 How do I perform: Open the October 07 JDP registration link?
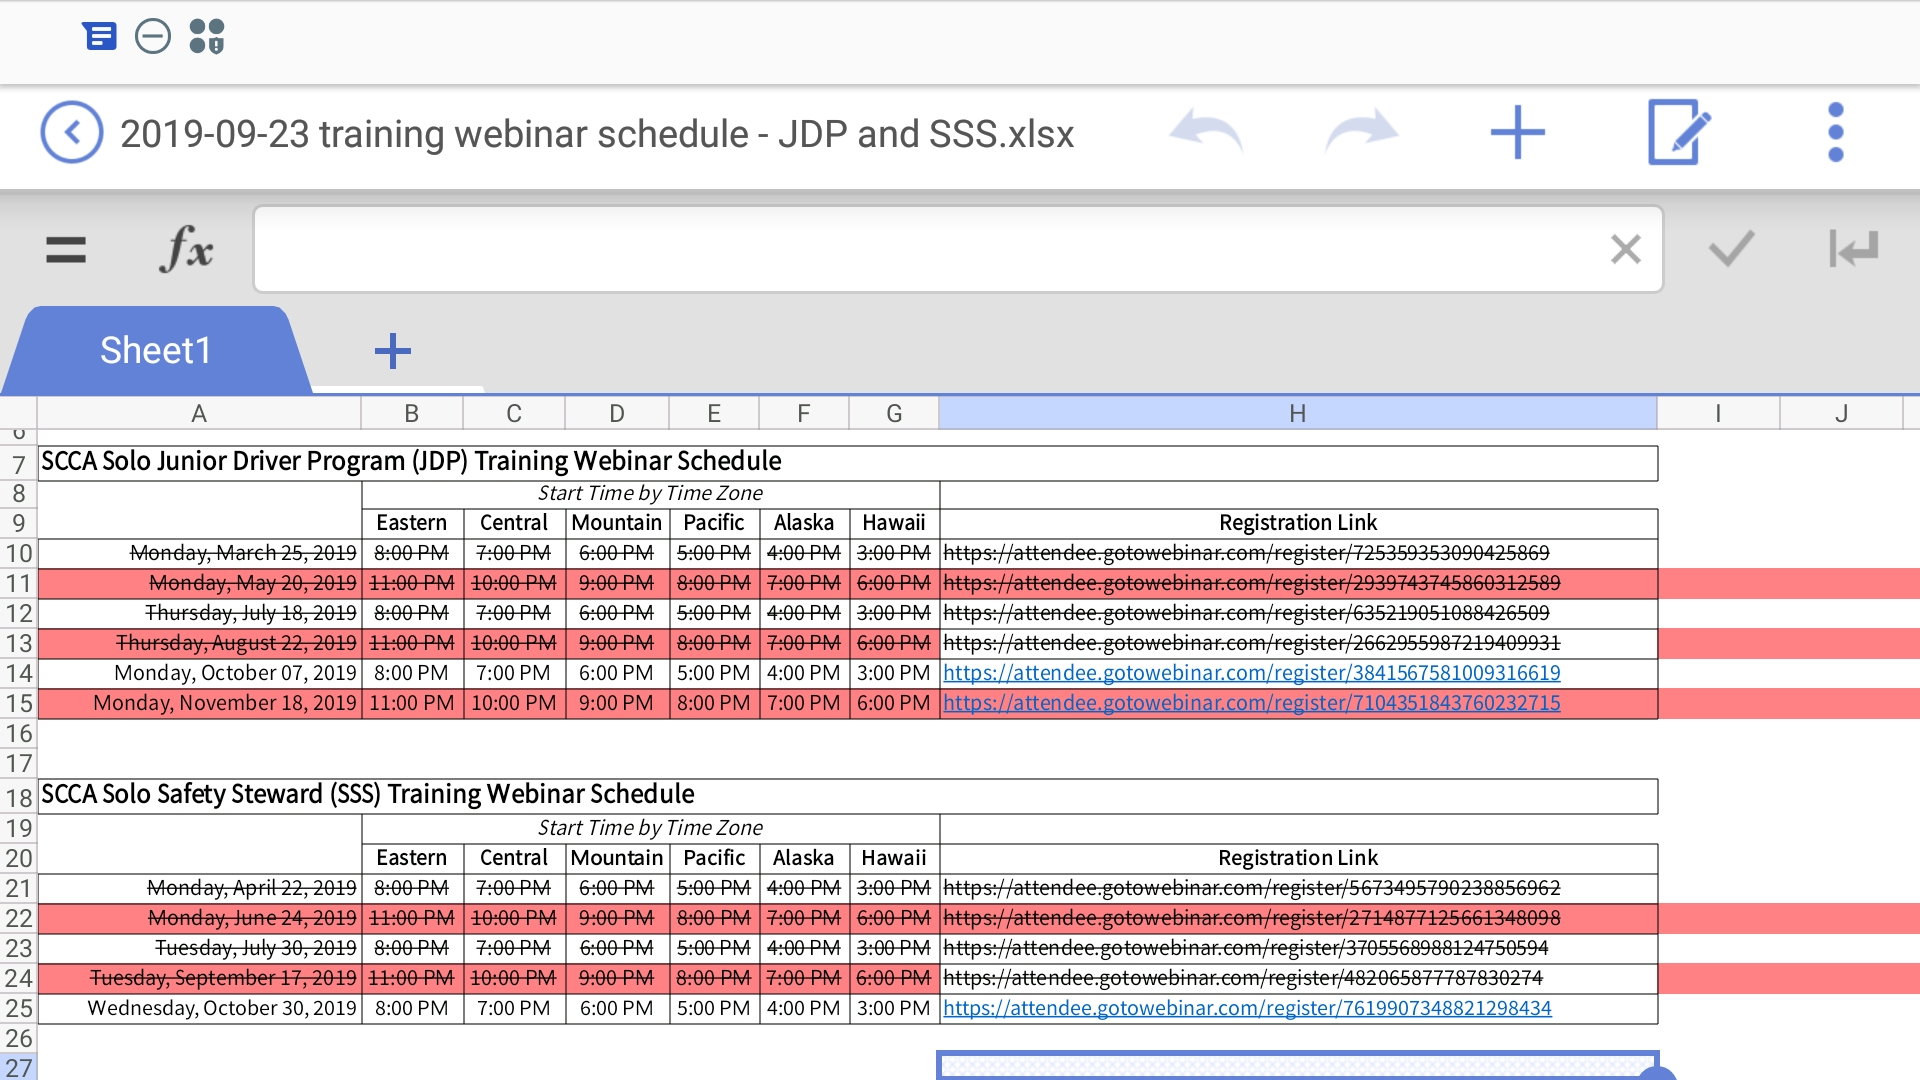coord(1249,673)
